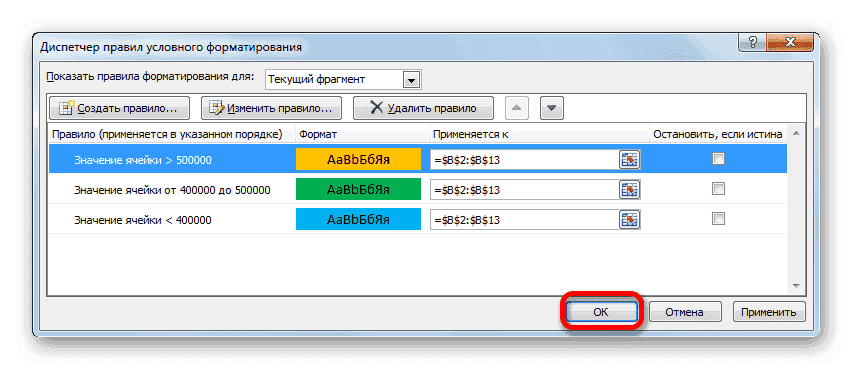This screenshot has width=853, height=370.
Task: Select the blue format preview swatch
Action: click(x=358, y=219)
